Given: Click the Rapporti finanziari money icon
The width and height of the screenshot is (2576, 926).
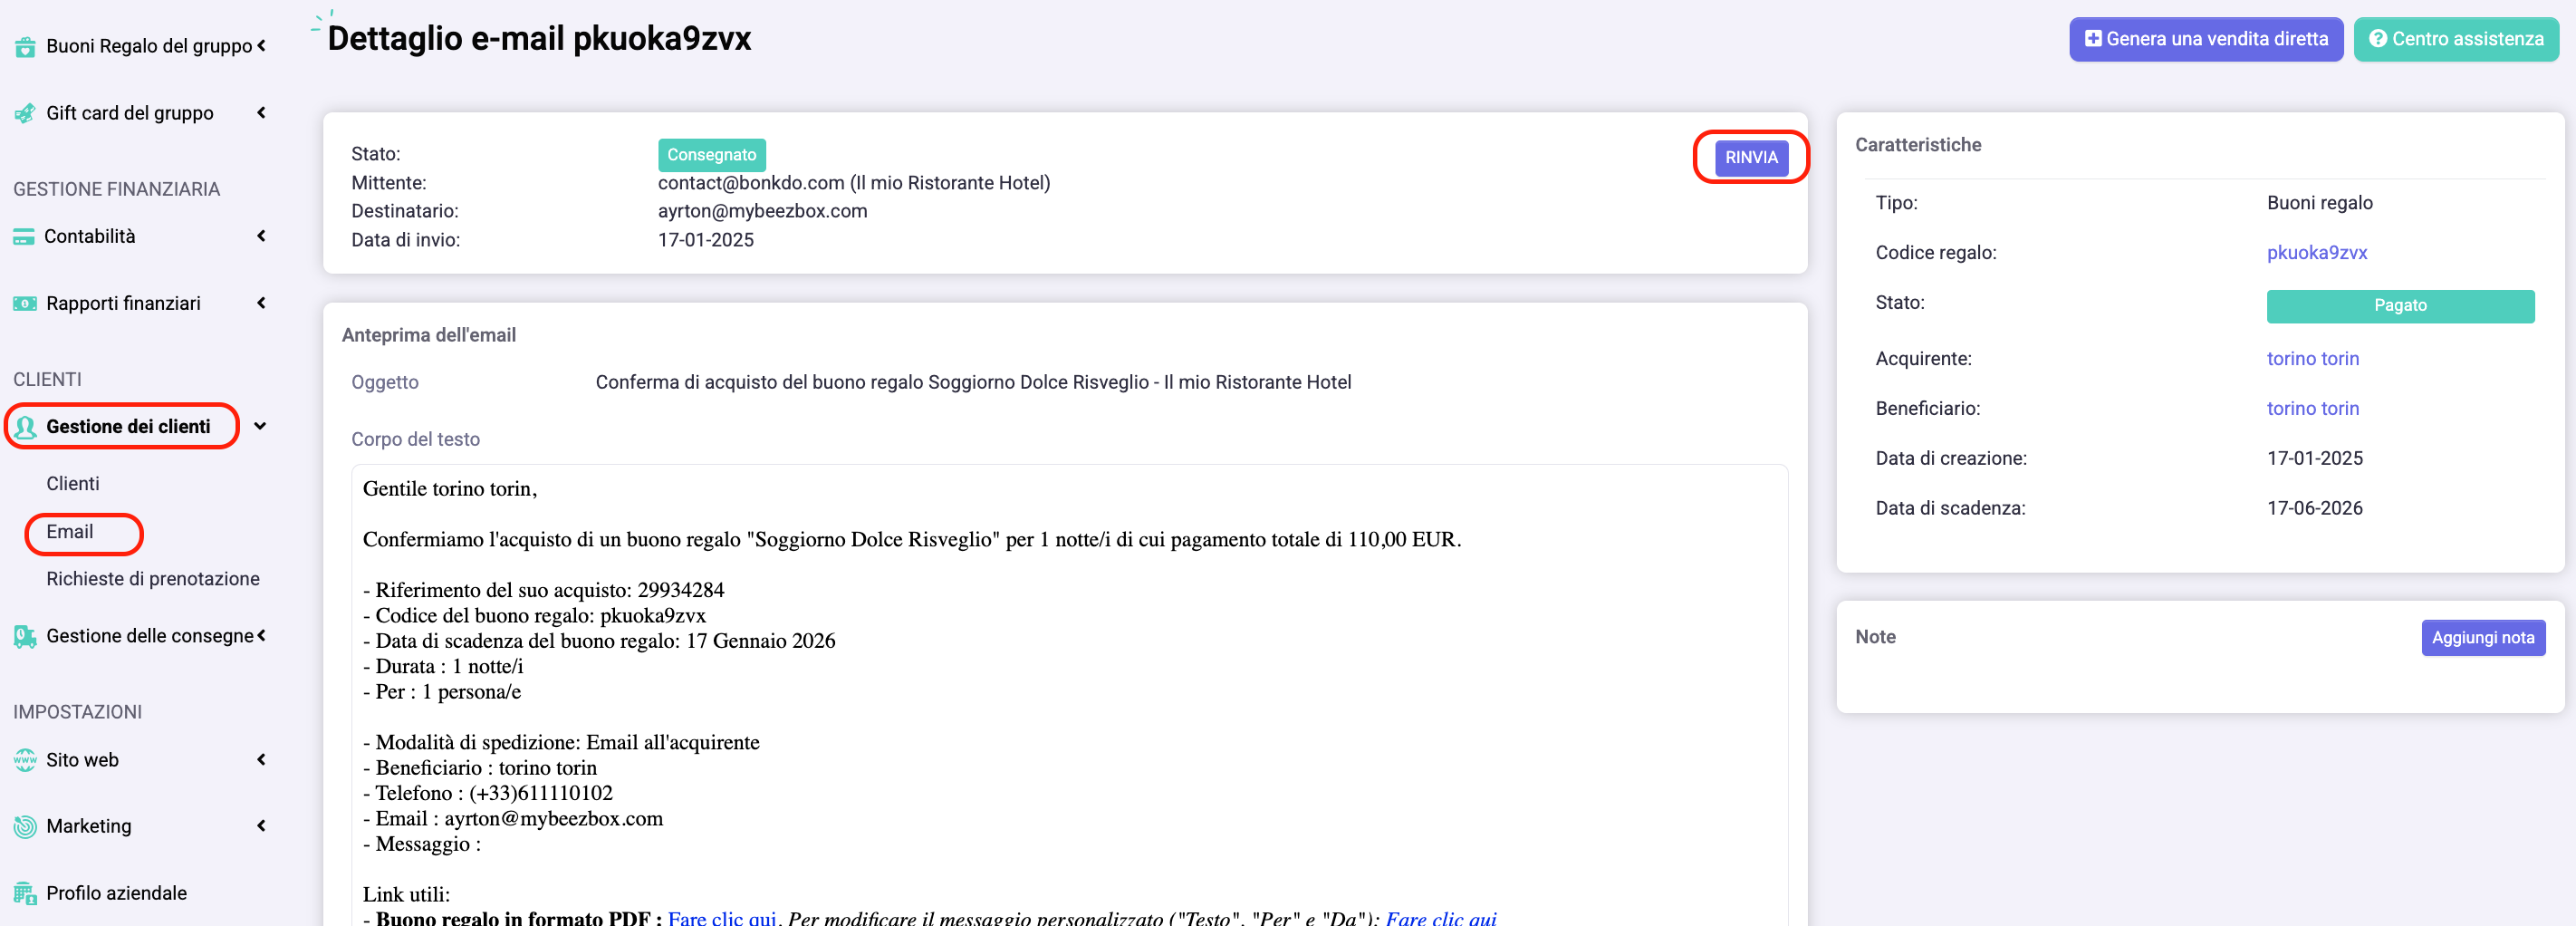Looking at the screenshot, I should [25, 303].
